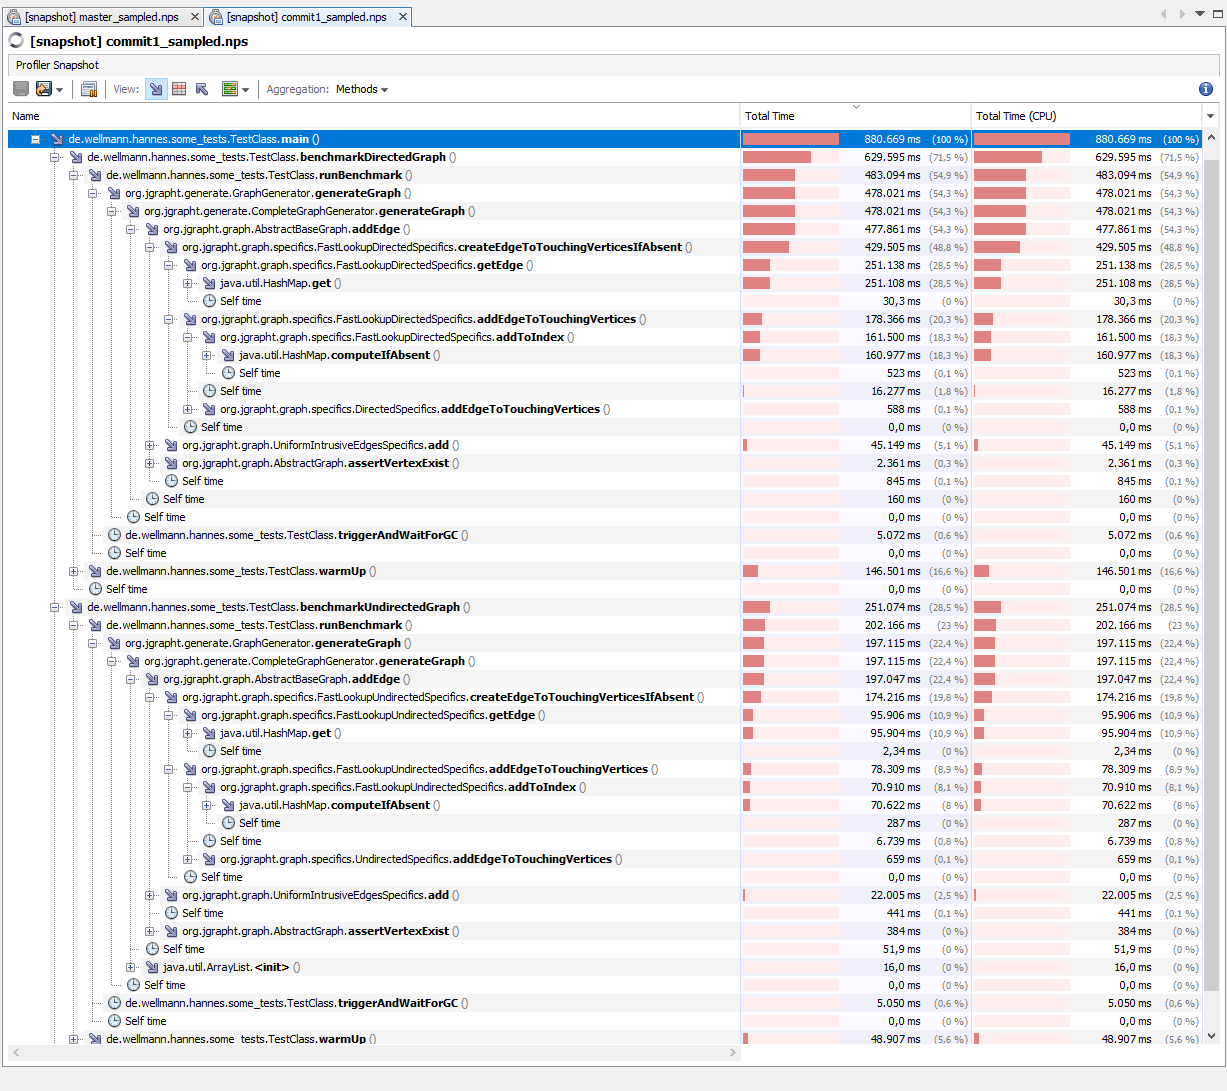Open the snapshot information panel icon

tap(88, 89)
